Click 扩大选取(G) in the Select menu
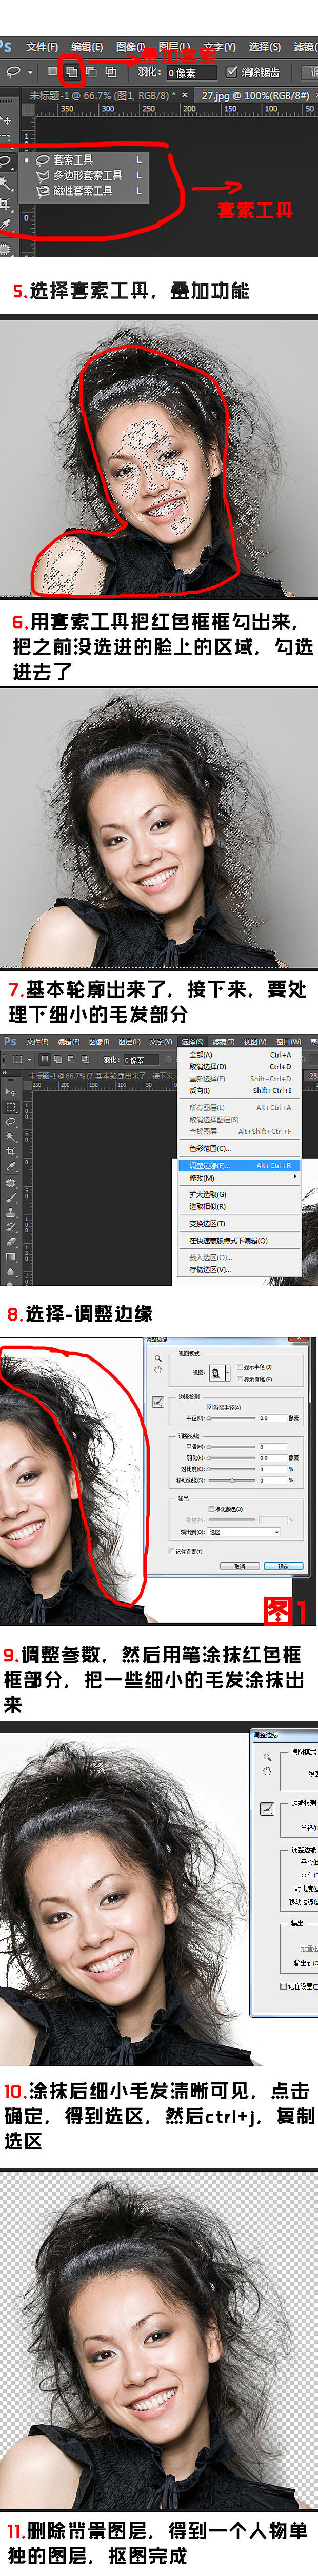This screenshot has width=318, height=2576. (240, 1194)
